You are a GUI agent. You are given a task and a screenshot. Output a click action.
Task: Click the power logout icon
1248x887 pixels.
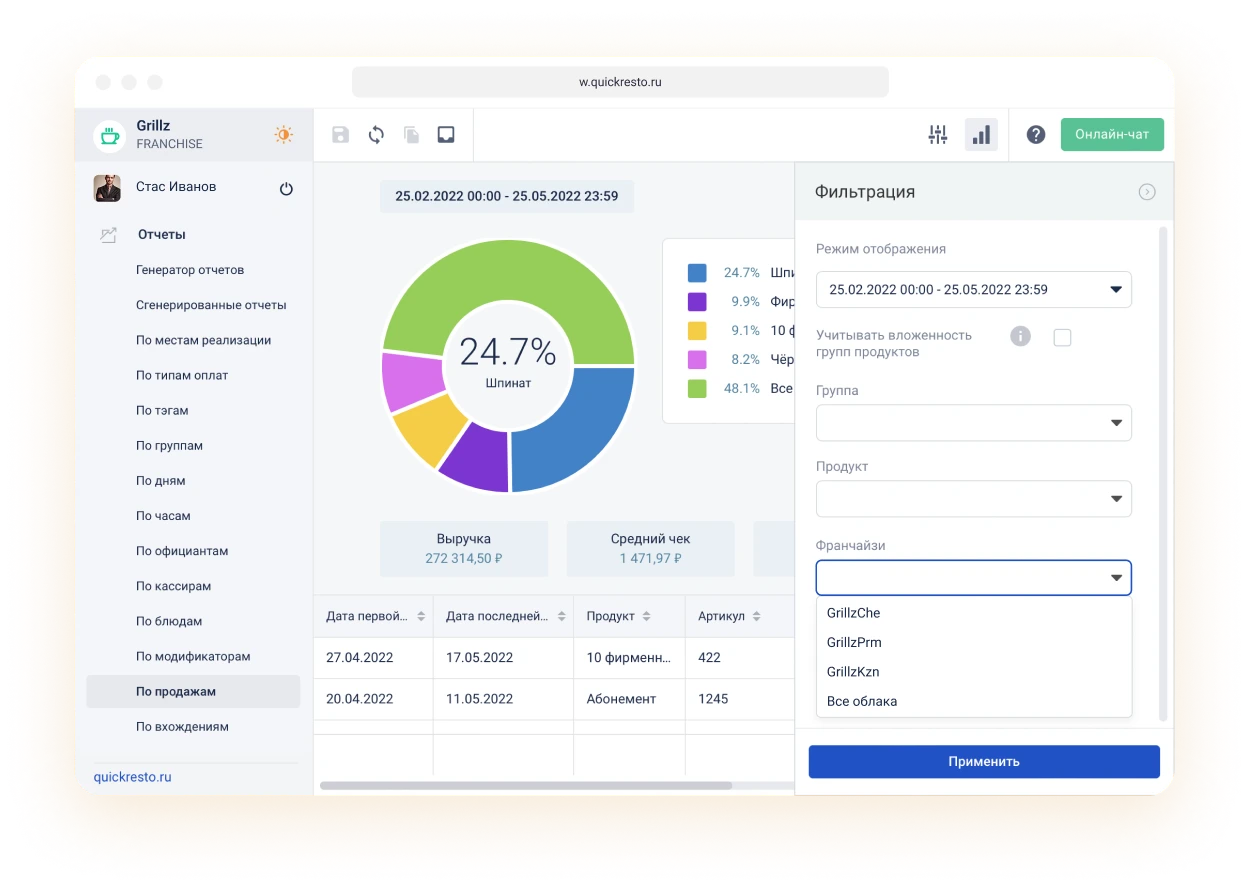[x=286, y=188]
